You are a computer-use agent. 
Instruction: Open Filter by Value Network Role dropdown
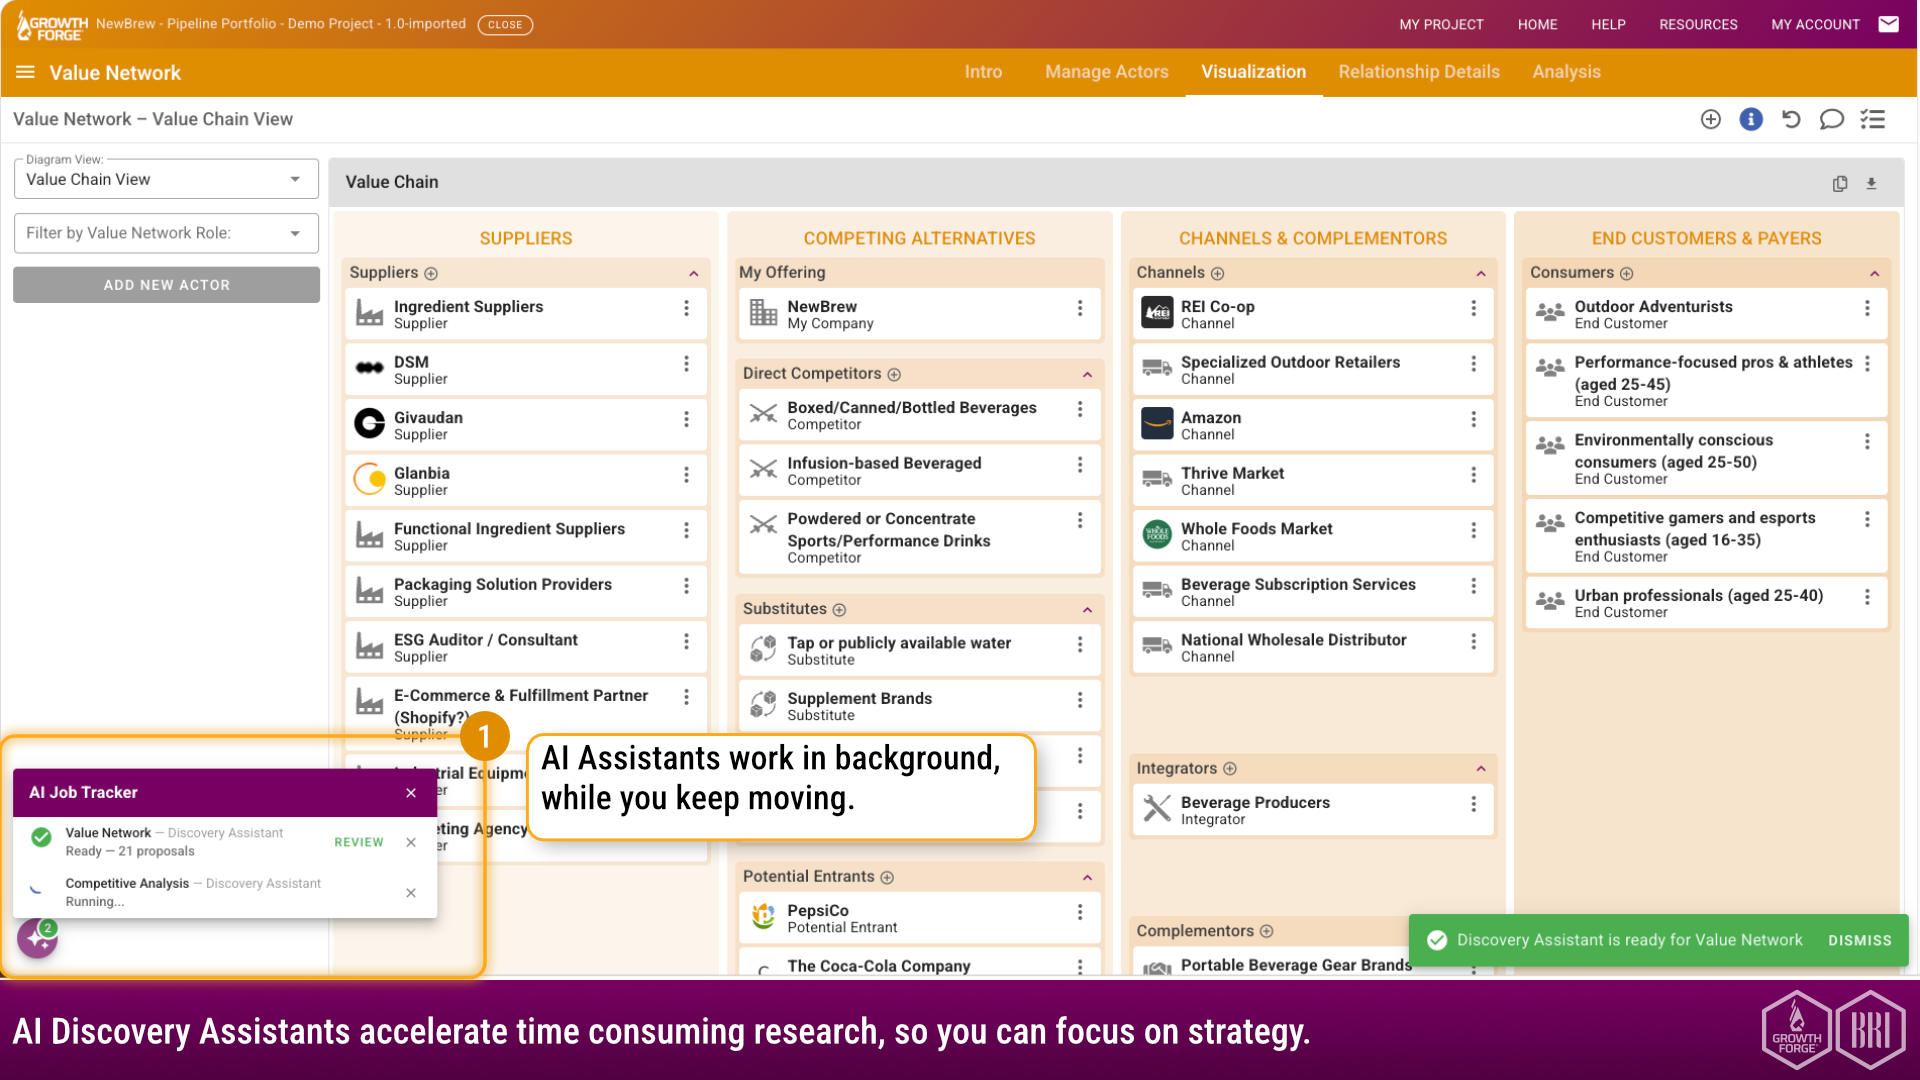166,233
